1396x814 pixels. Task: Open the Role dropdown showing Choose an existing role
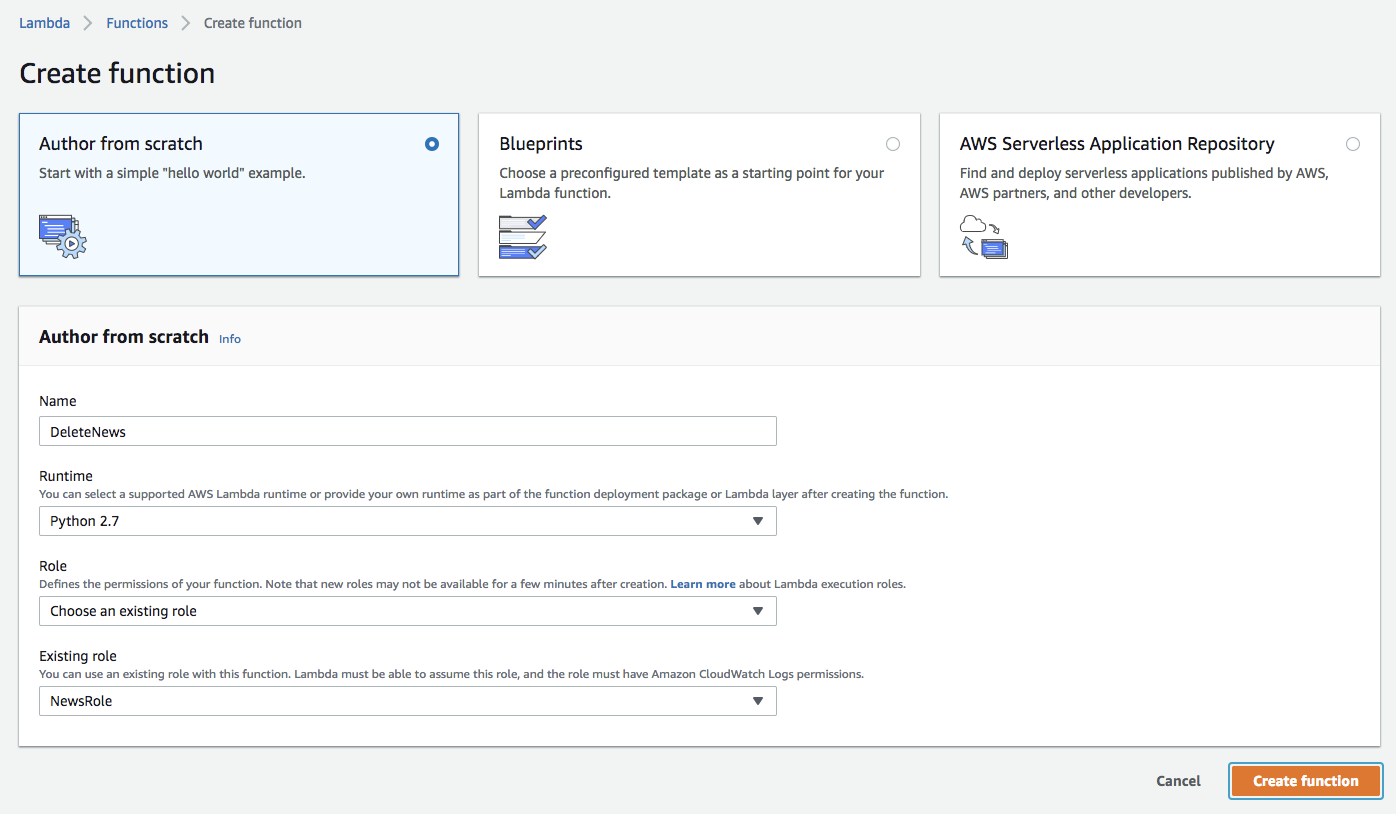coord(408,611)
